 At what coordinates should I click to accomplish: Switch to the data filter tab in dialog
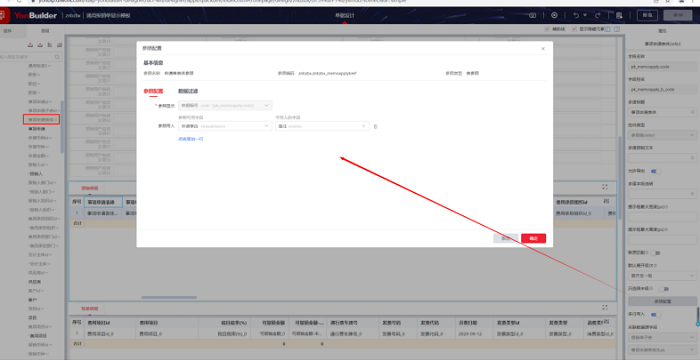click(x=188, y=91)
